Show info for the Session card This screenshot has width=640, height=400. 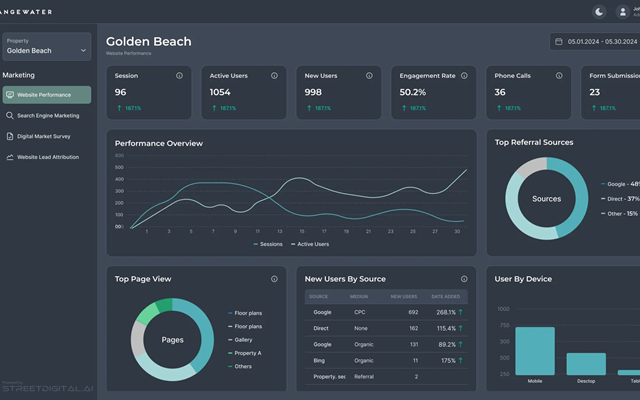179,76
